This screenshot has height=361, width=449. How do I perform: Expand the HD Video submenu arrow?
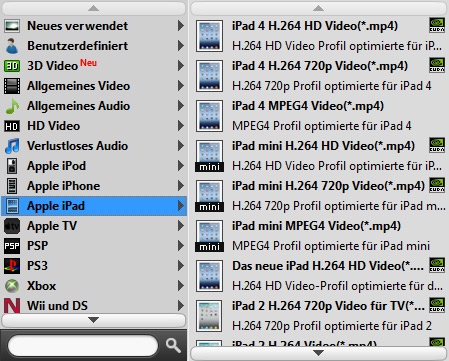click(x=181, y=126)
